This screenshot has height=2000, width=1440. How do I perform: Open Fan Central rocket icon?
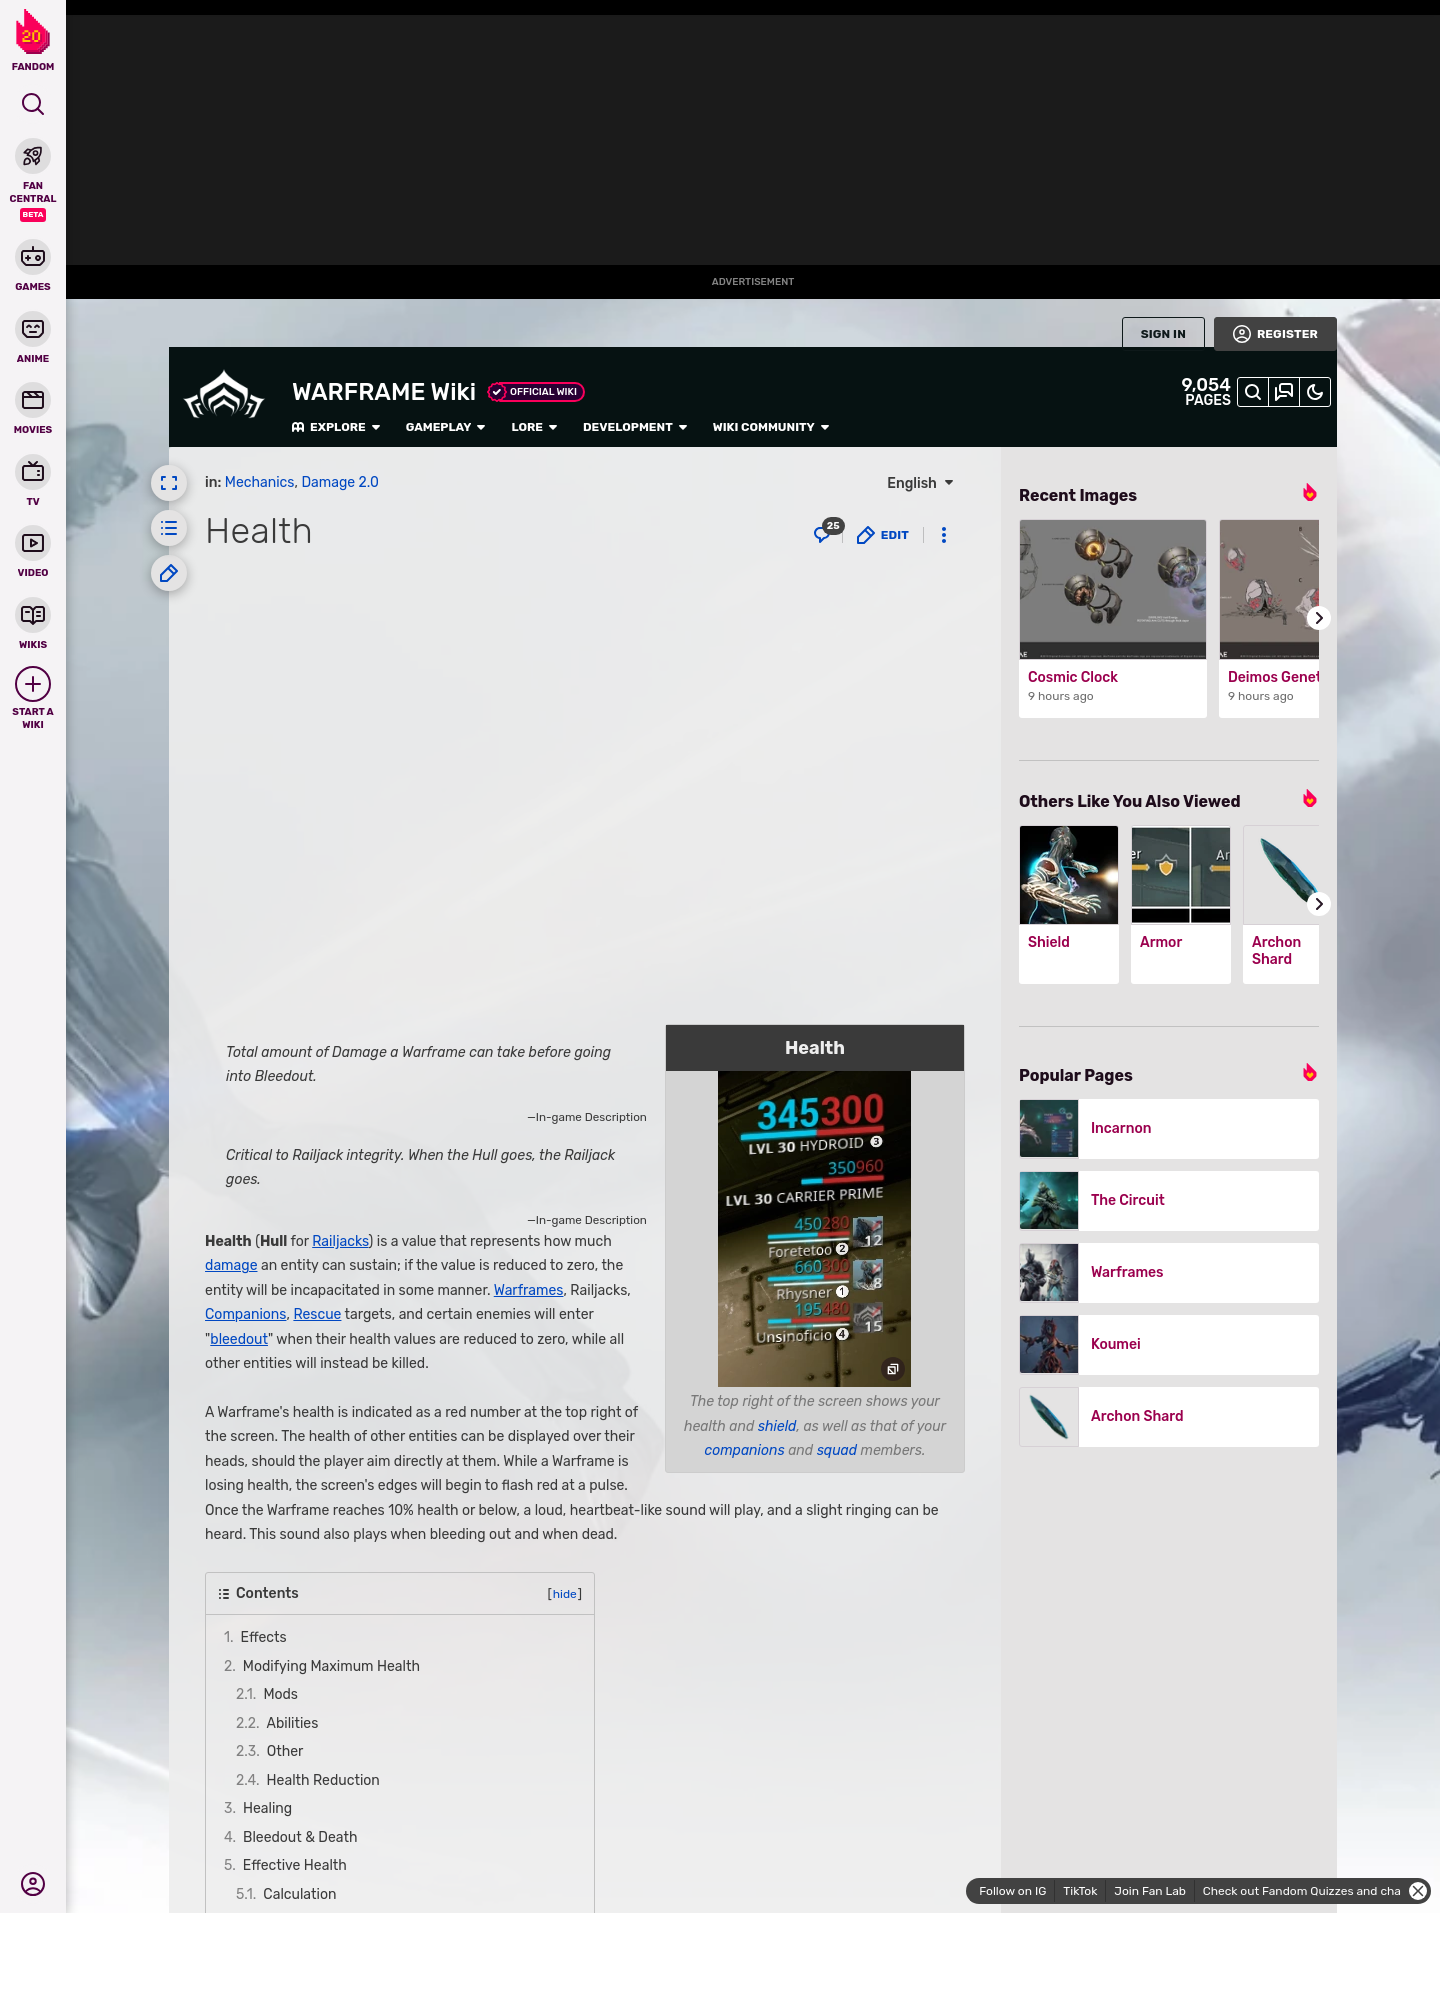pos(33,157)
